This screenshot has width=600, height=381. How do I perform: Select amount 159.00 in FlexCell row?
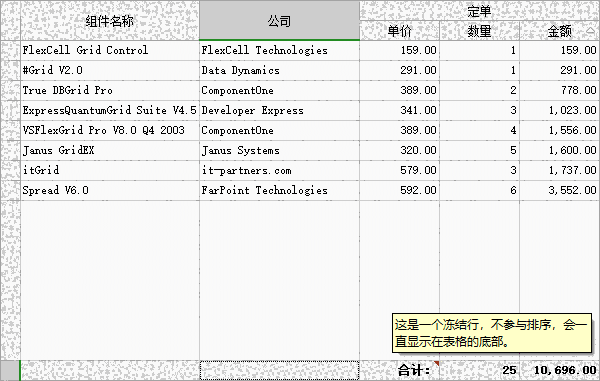(x=559, y=50)
